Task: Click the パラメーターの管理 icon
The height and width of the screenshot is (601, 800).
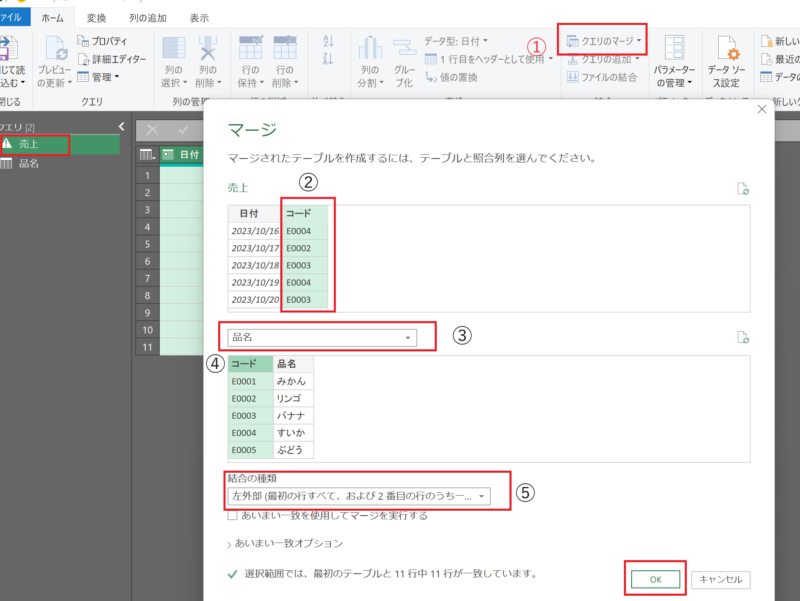Action: click(675, 48)
